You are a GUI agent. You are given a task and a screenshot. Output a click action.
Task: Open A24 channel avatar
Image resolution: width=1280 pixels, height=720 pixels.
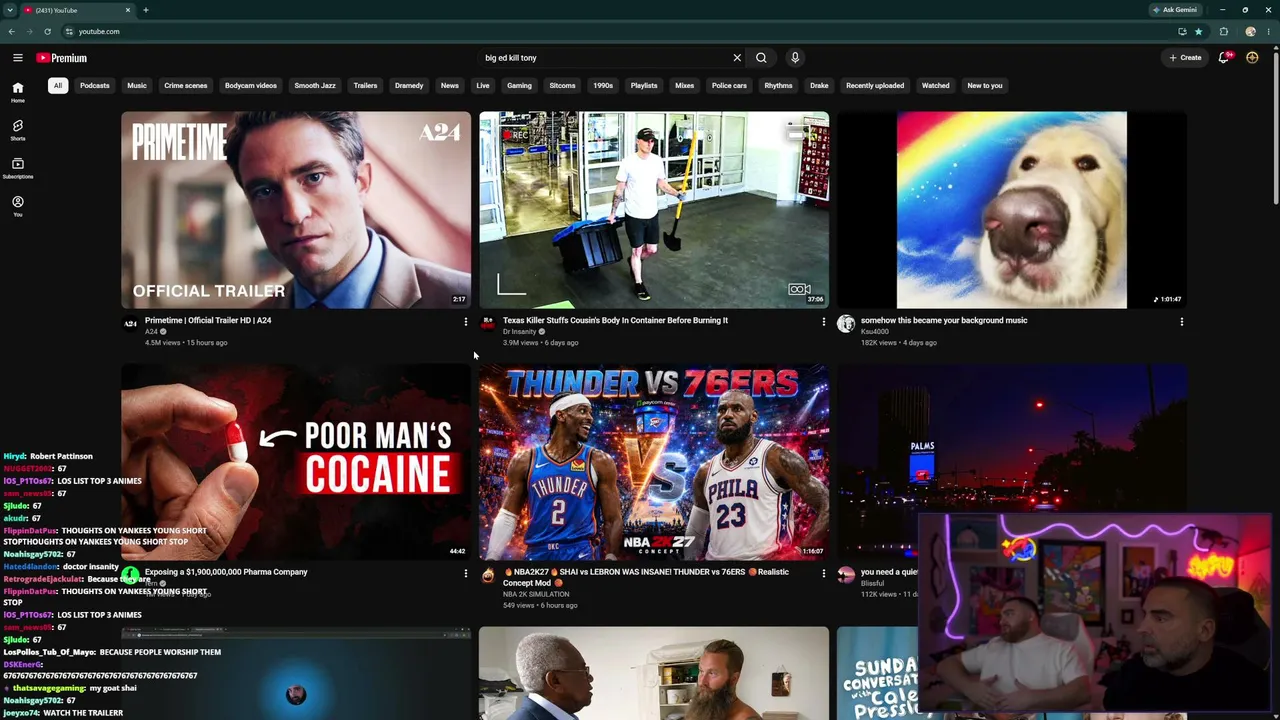click(130, 324)
